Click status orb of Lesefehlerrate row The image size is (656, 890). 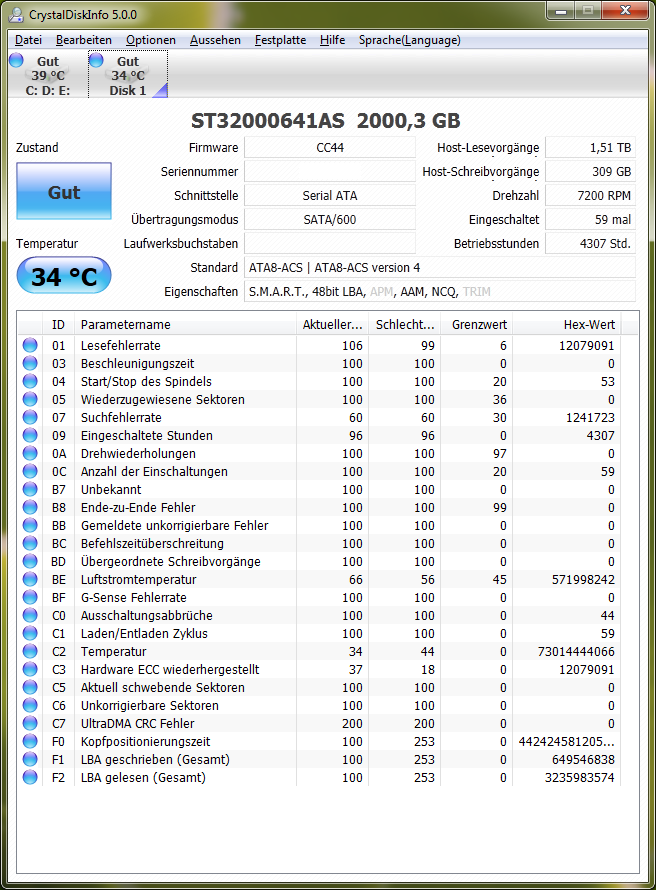(x=30, y=345)
